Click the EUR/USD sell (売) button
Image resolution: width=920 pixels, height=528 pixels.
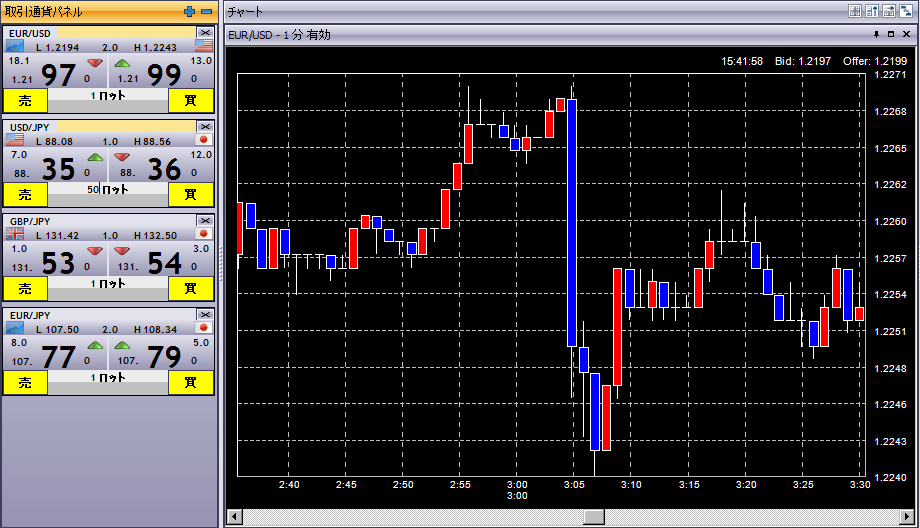(25, 99)
